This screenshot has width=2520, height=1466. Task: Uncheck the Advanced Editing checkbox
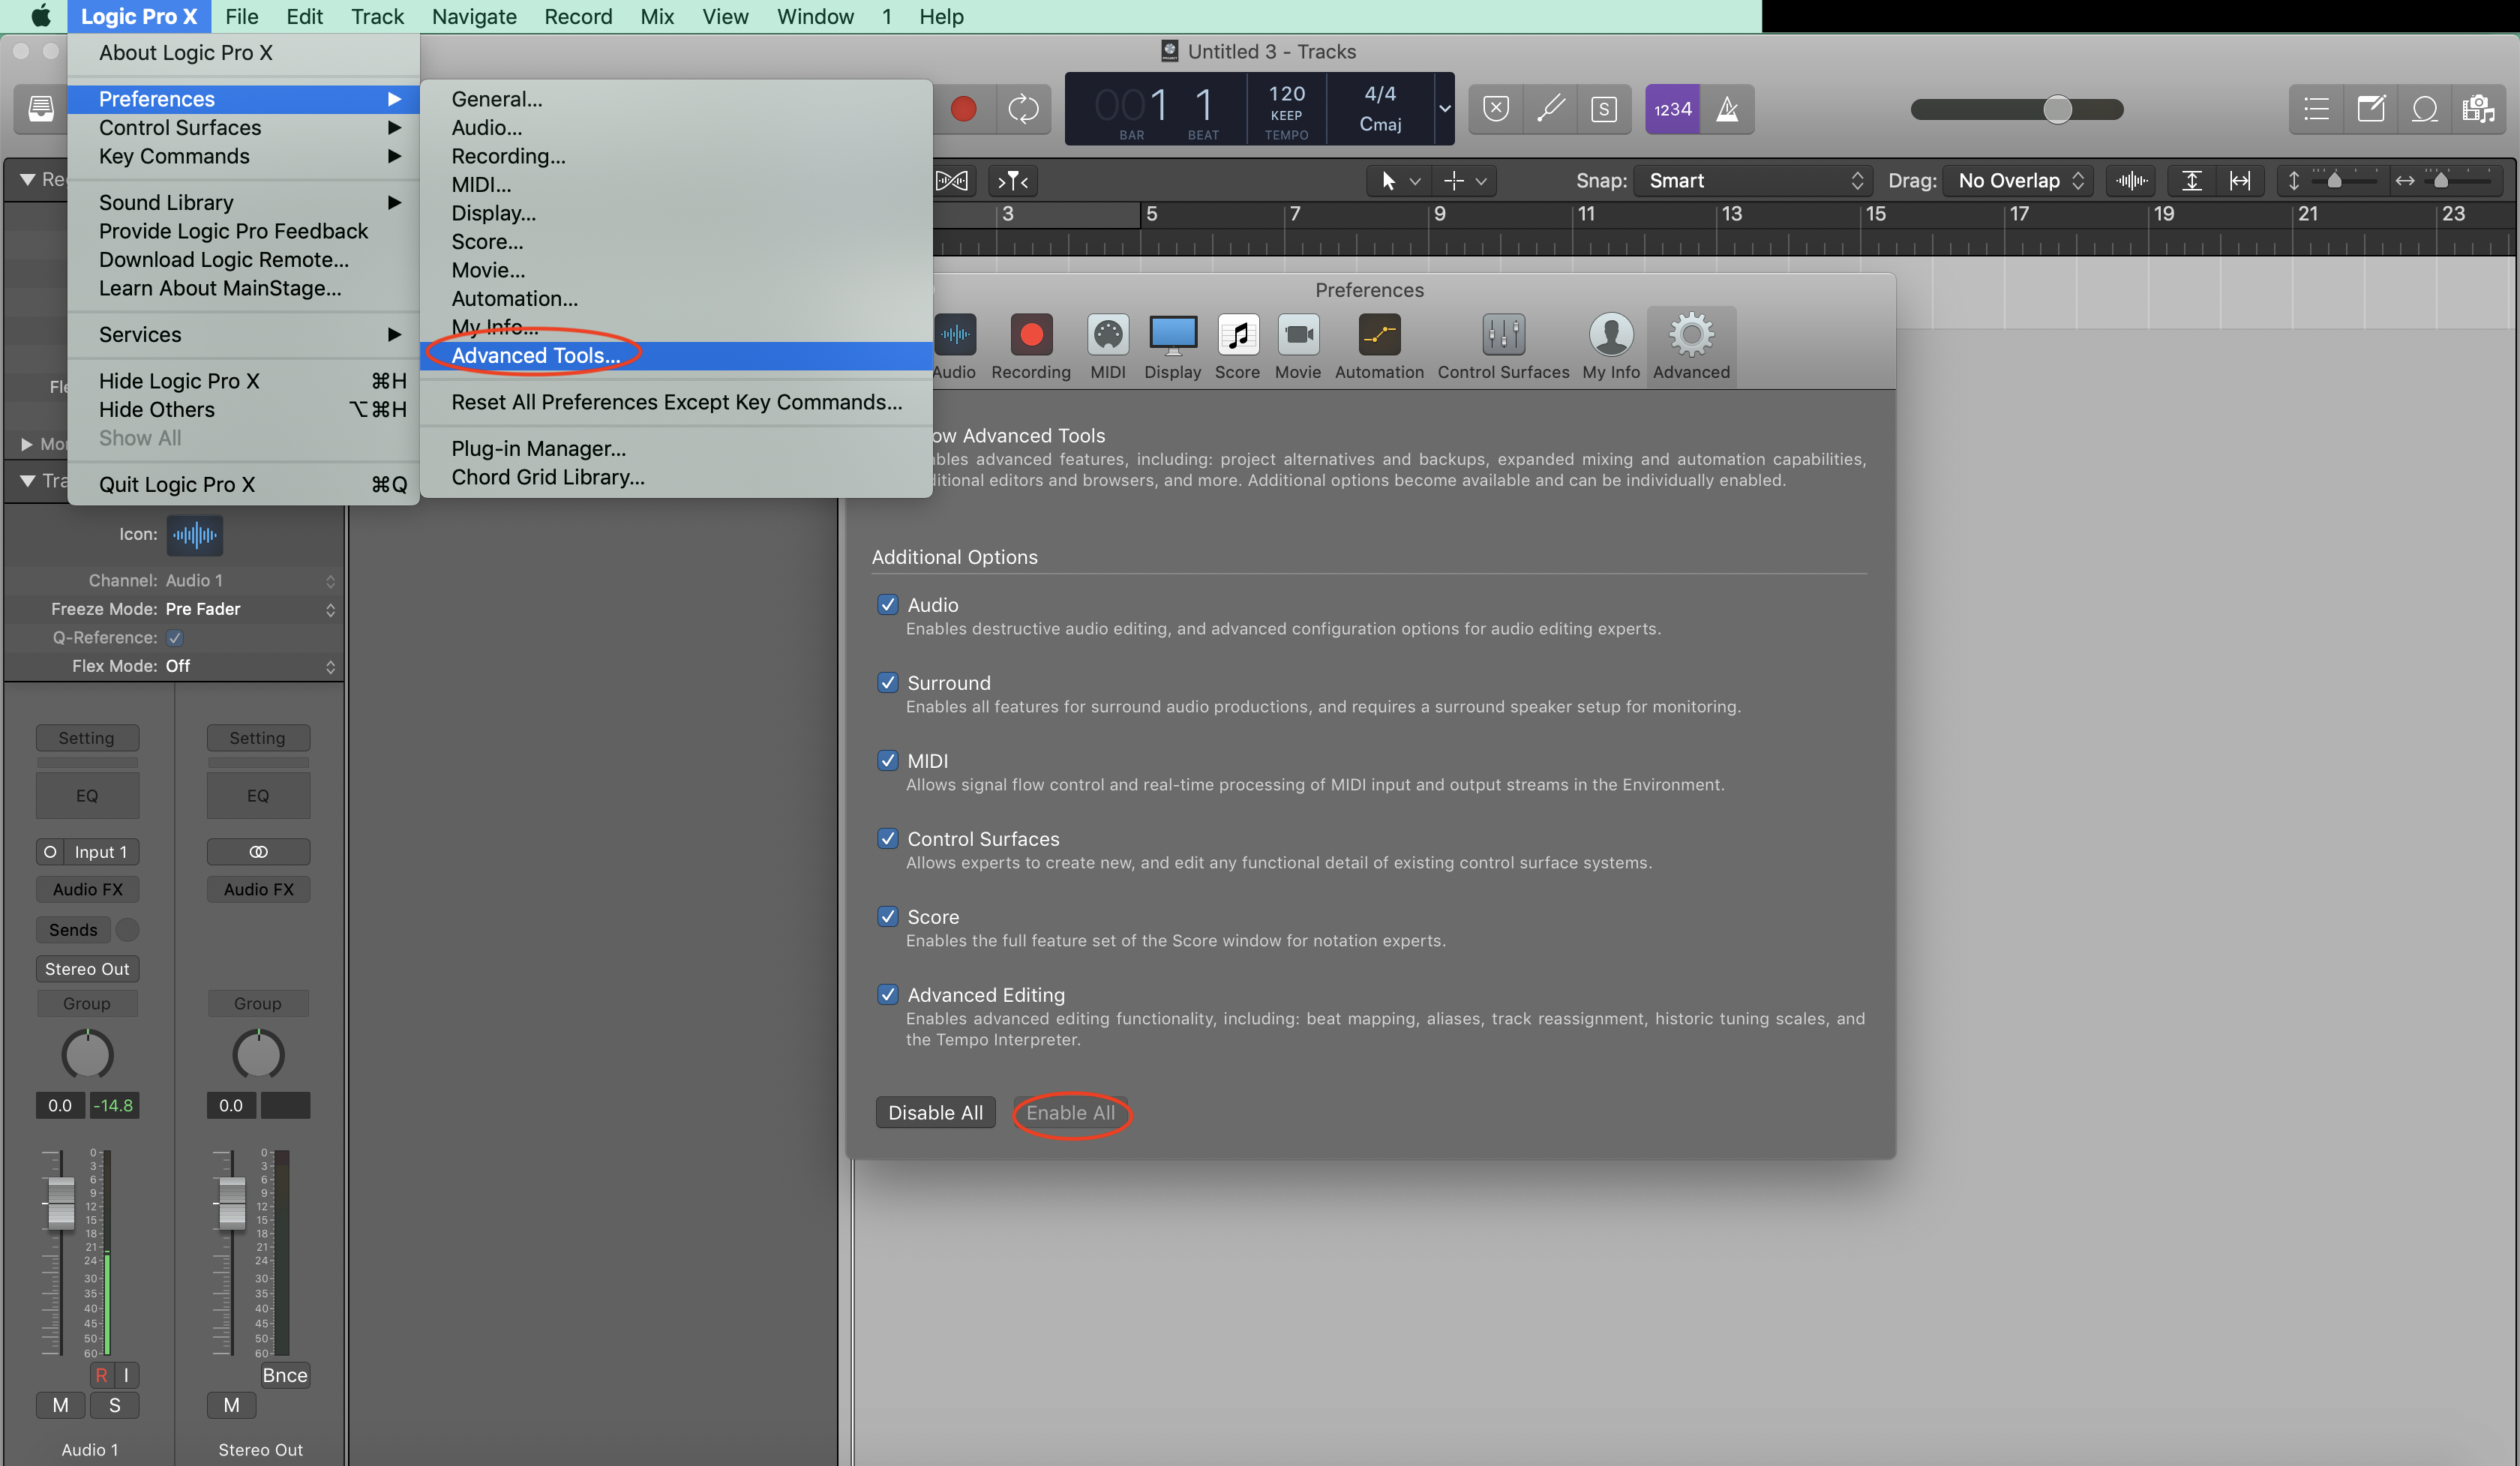[x=887, y=995]
